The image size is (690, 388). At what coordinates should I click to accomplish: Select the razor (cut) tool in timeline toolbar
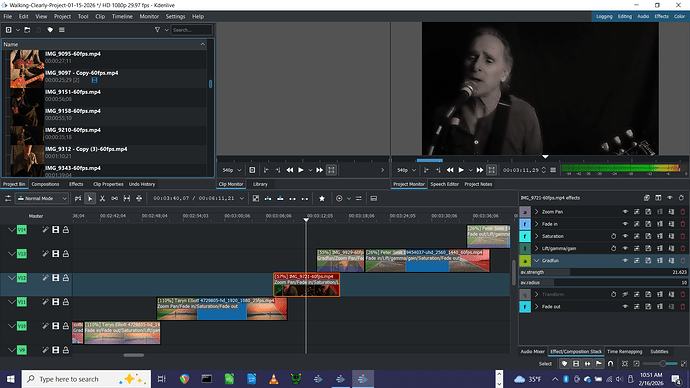(102, 198)
